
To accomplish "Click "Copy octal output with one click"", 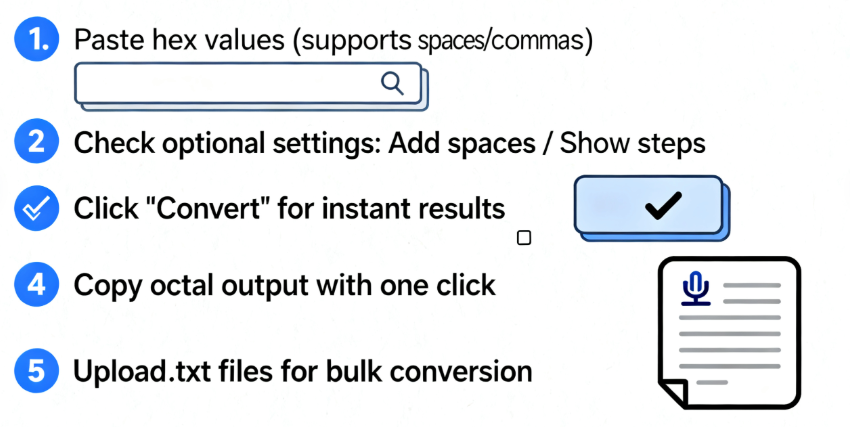I will (x=285, y=285).
